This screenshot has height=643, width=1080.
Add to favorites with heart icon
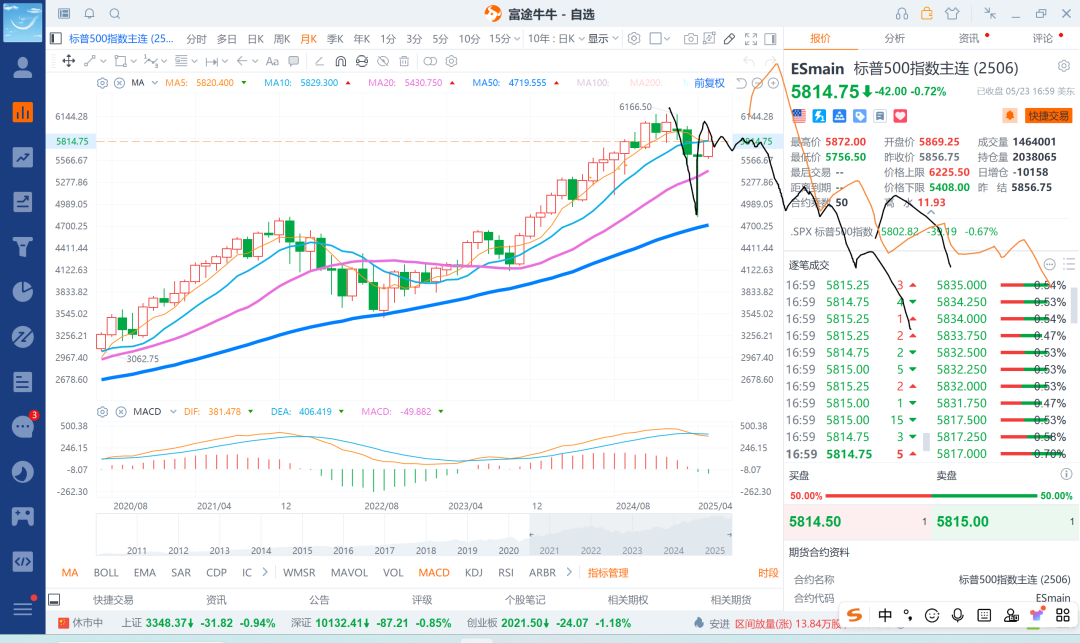coord(900,116)
